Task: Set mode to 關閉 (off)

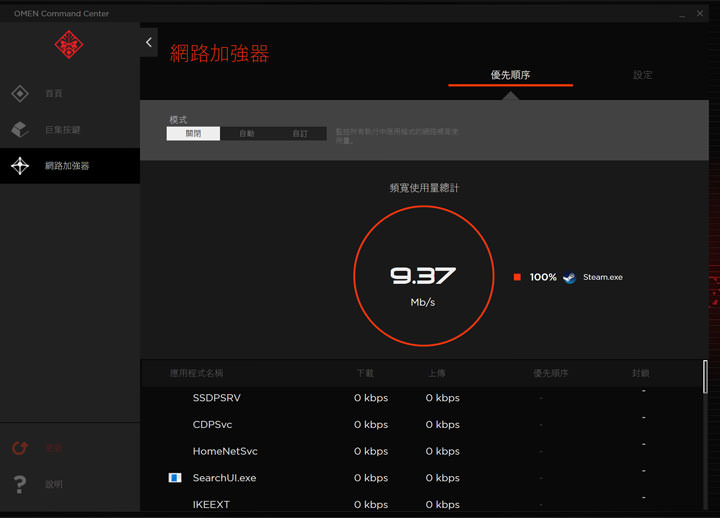Action: tap(193, 134)
